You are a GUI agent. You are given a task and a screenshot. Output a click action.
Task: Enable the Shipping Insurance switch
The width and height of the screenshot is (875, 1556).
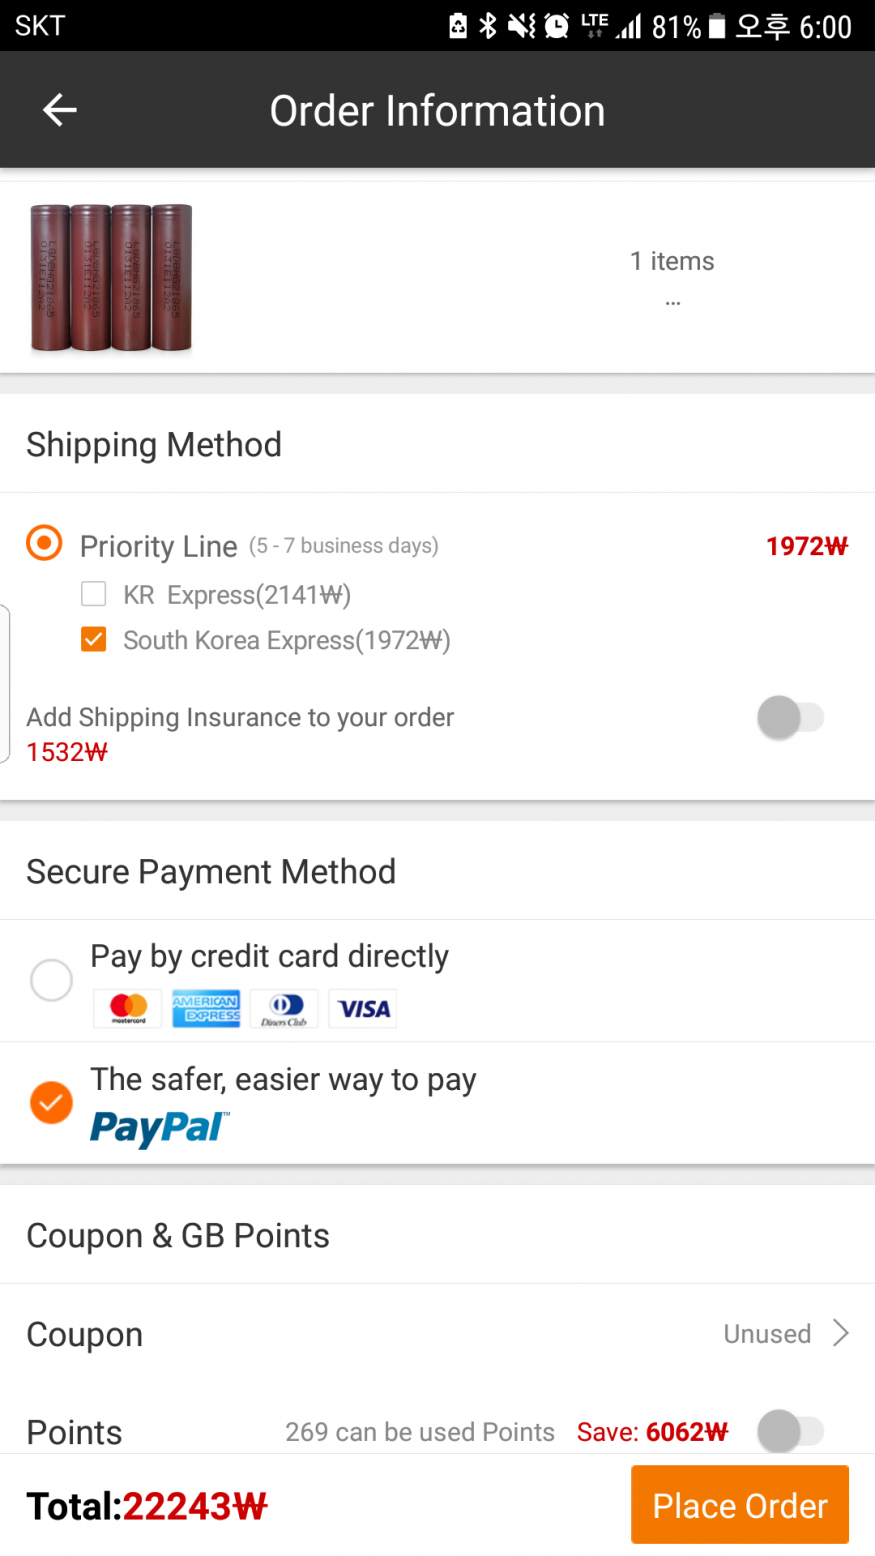coord(790,718)
